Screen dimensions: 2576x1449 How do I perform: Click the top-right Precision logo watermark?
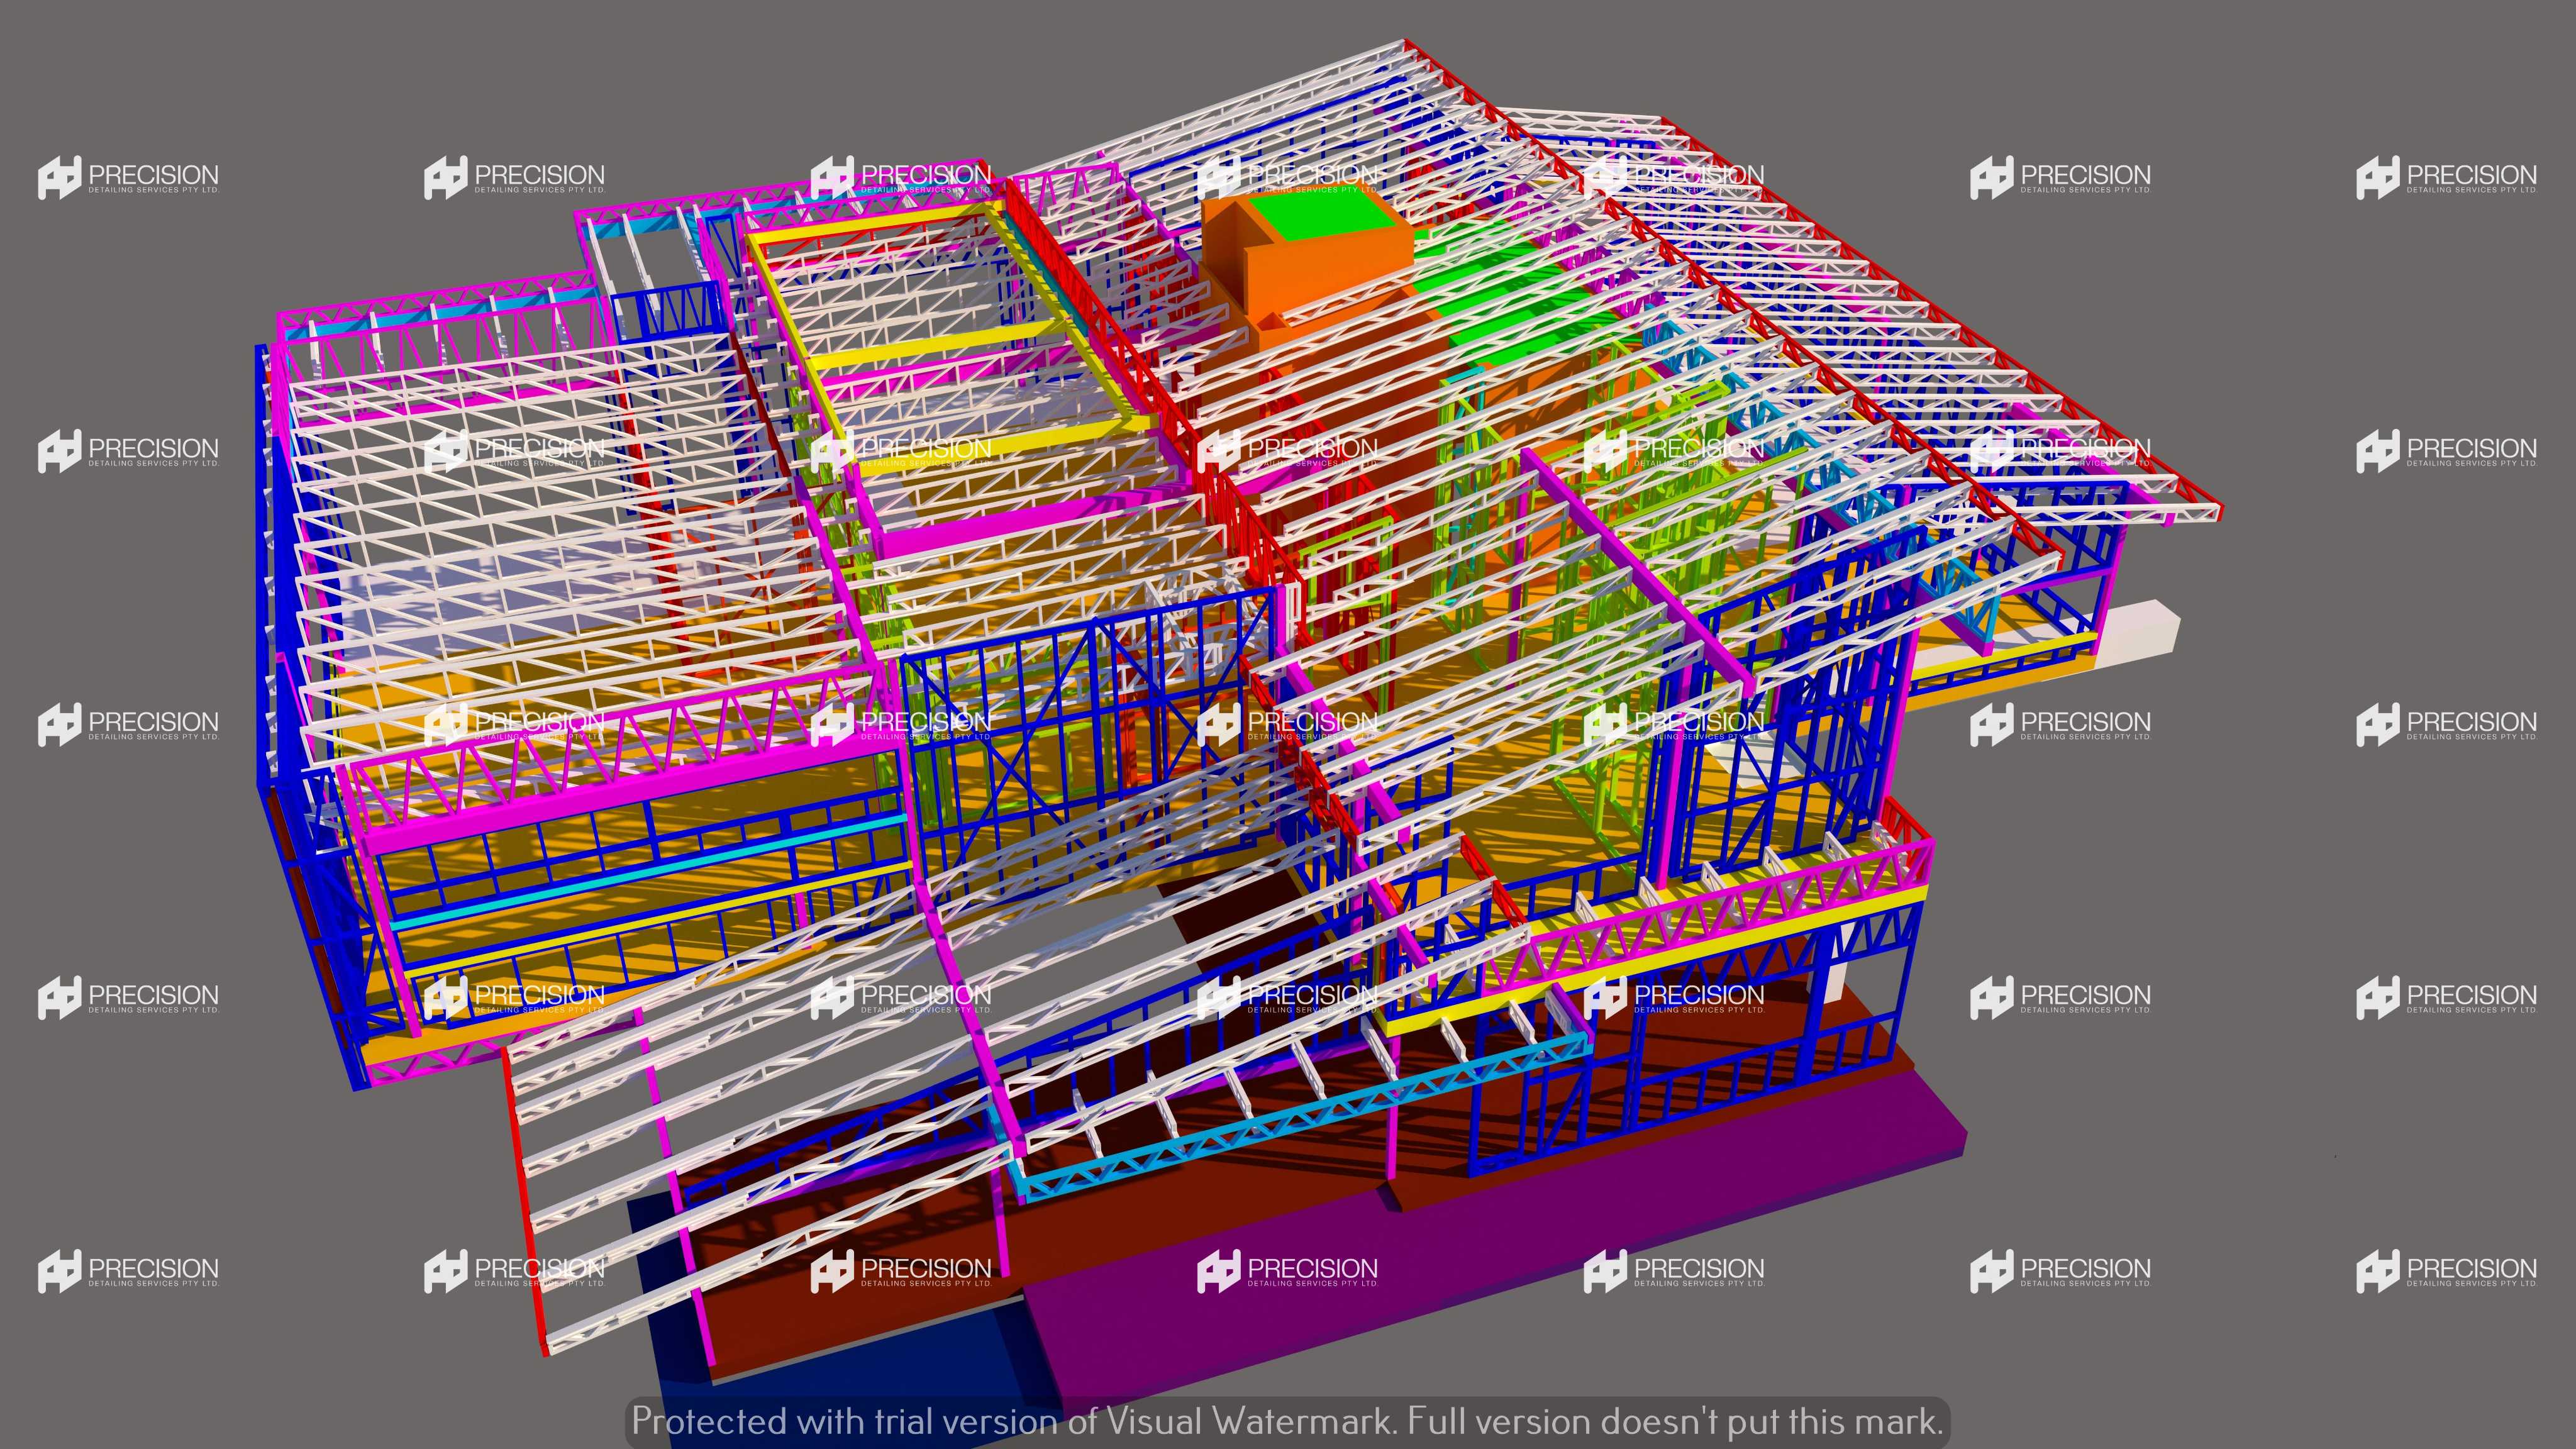(2446, 178)
